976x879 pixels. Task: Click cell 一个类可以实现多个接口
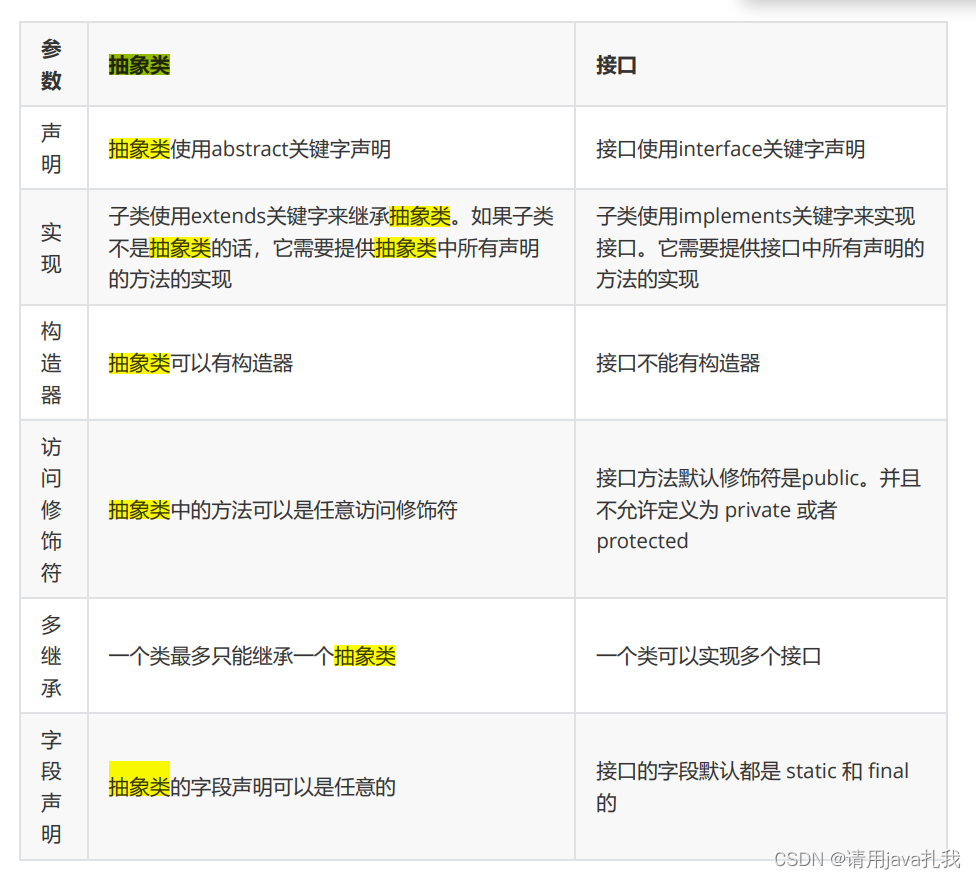click(761, 656)
